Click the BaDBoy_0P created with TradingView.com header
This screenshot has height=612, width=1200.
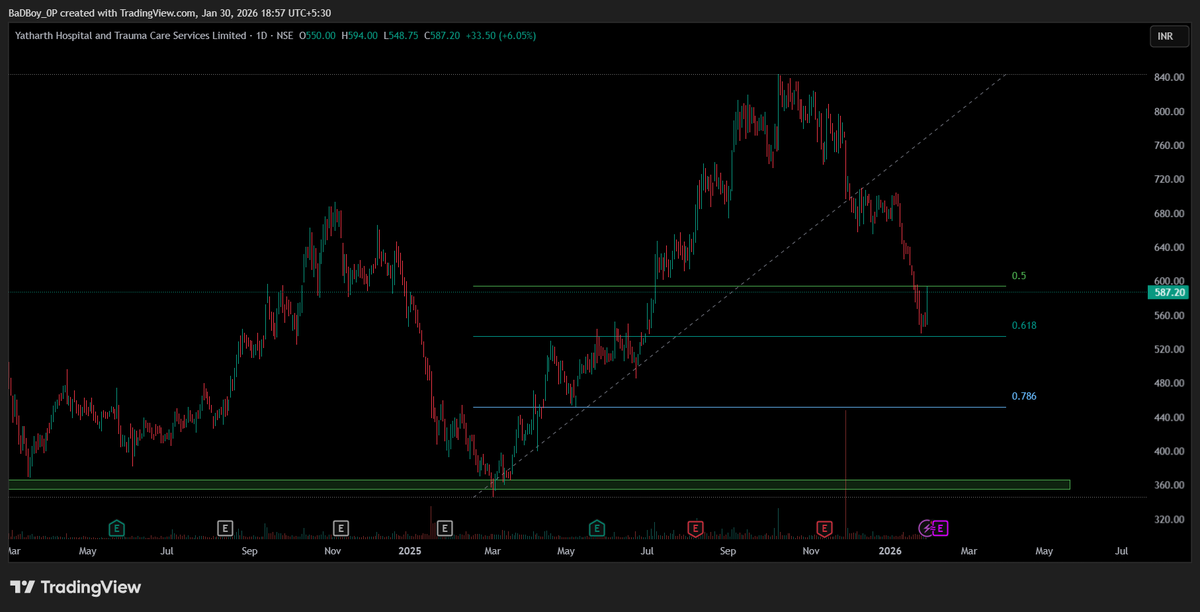tap(170, 12)
